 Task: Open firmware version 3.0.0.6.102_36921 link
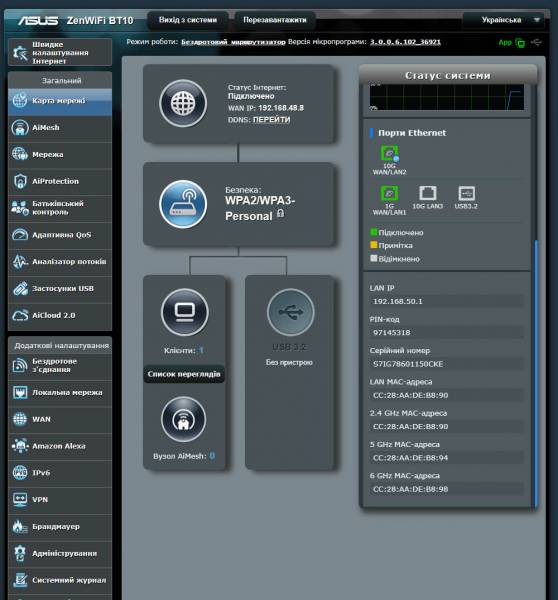click(x=405, y=42)
